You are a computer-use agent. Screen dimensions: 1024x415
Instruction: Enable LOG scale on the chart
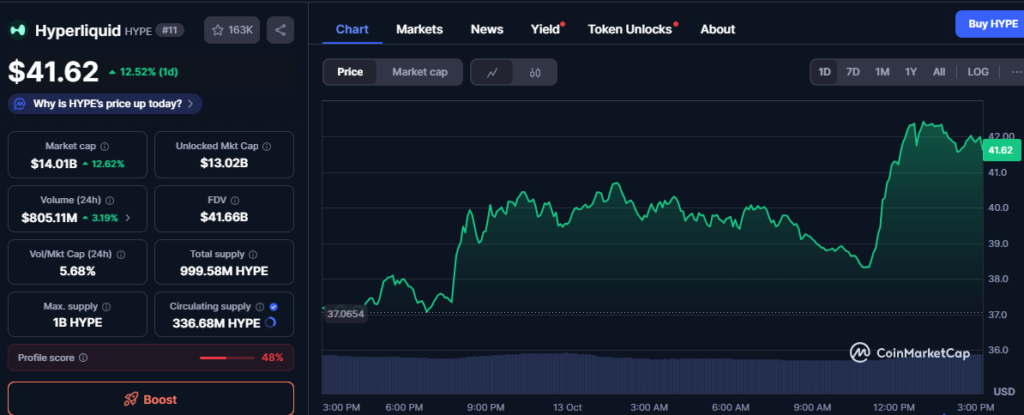(x=978, y=72)
